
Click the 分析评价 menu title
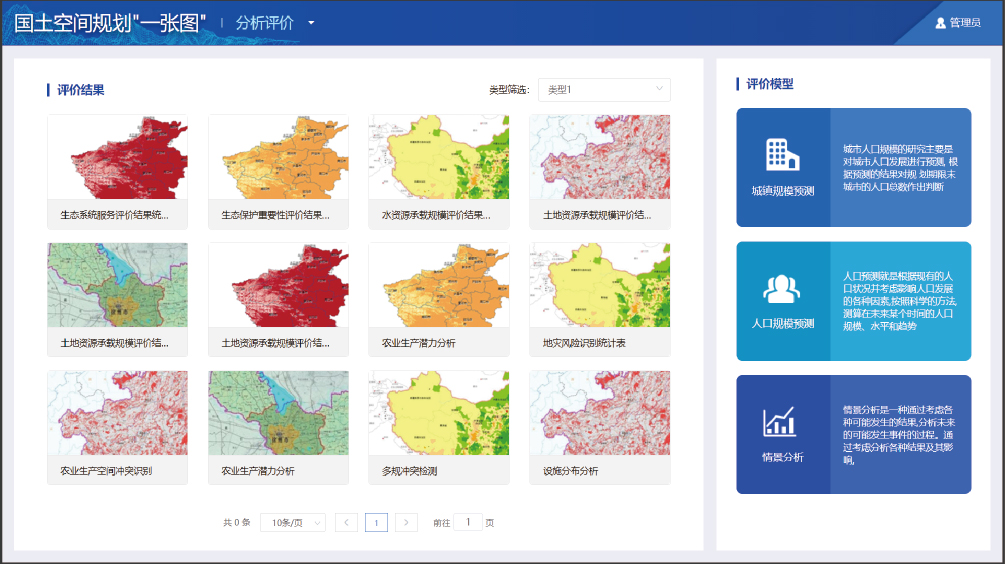[x=264, y=23]
